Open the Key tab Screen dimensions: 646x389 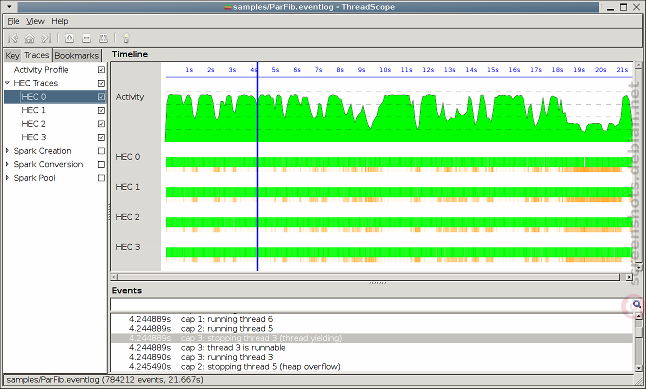[x=12, y=56]
